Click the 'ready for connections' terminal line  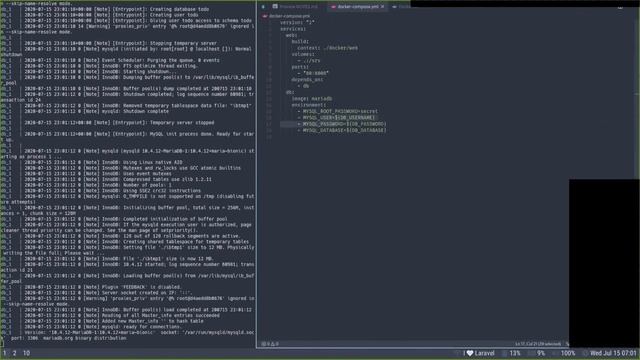102,327
